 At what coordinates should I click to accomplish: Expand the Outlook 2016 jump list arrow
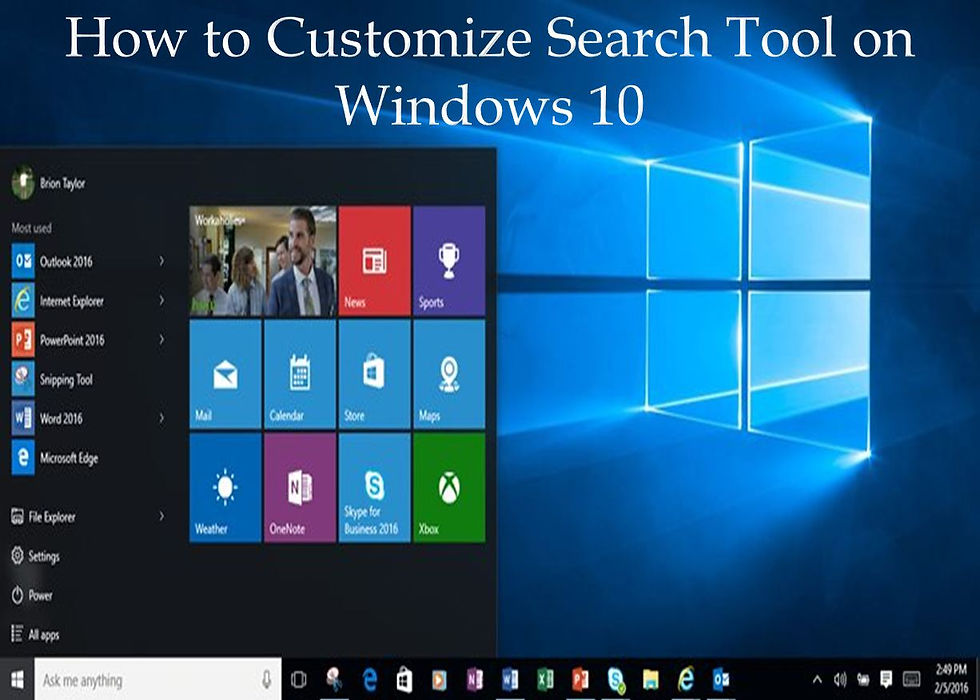pyautogui.click(x=161, y=261)
